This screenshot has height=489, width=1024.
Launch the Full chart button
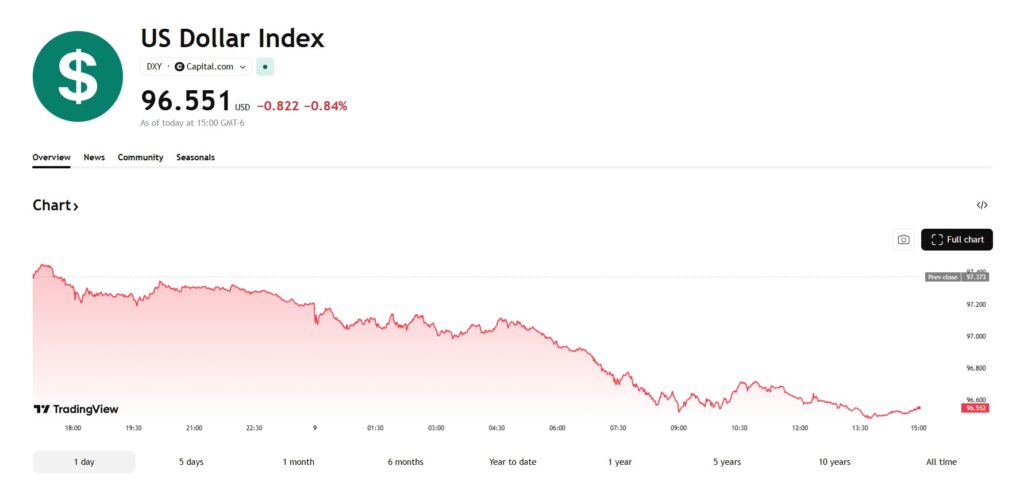(x=957, y=240)
